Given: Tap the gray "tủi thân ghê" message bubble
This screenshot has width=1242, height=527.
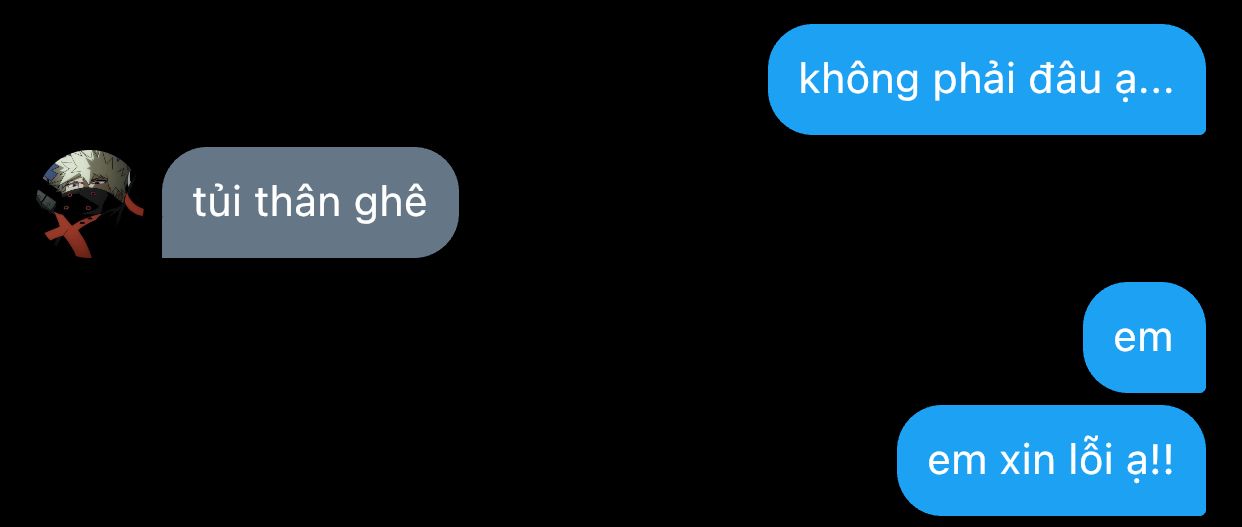Looking at the screenshot, I should (310, 202).
